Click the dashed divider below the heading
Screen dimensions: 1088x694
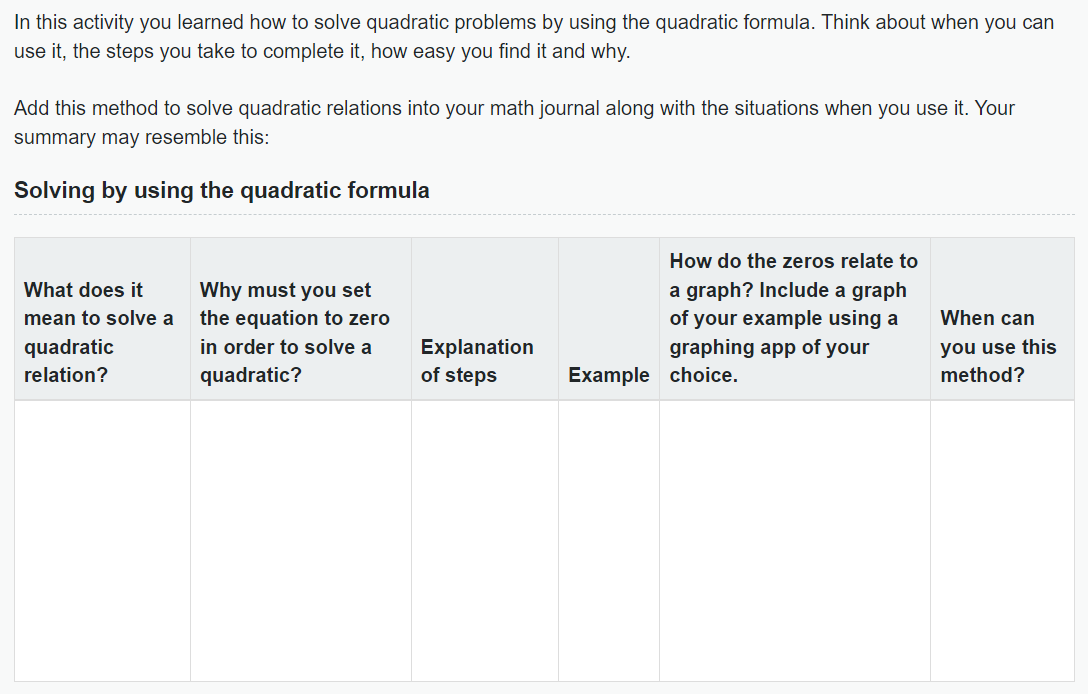(544, 214)
